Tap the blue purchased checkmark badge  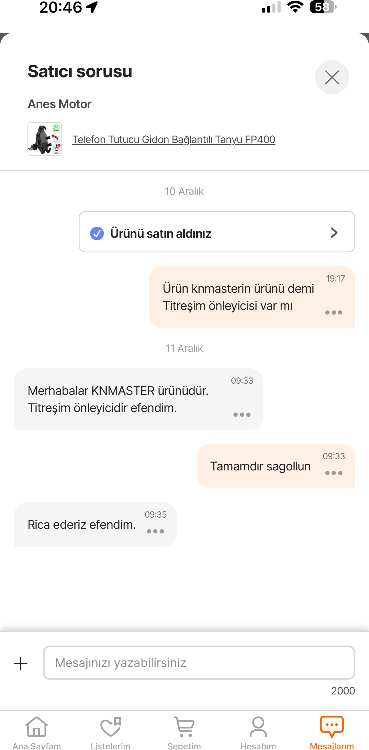[x=97, y=233]
